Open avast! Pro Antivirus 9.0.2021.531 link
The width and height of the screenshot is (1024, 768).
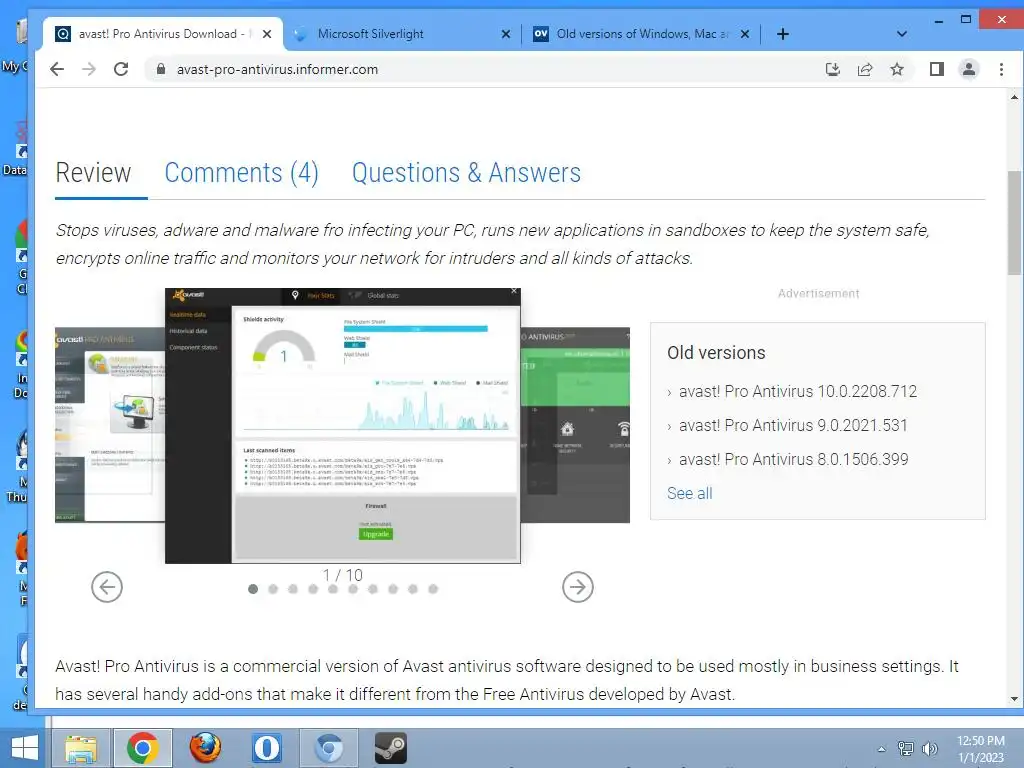point(793,425)
